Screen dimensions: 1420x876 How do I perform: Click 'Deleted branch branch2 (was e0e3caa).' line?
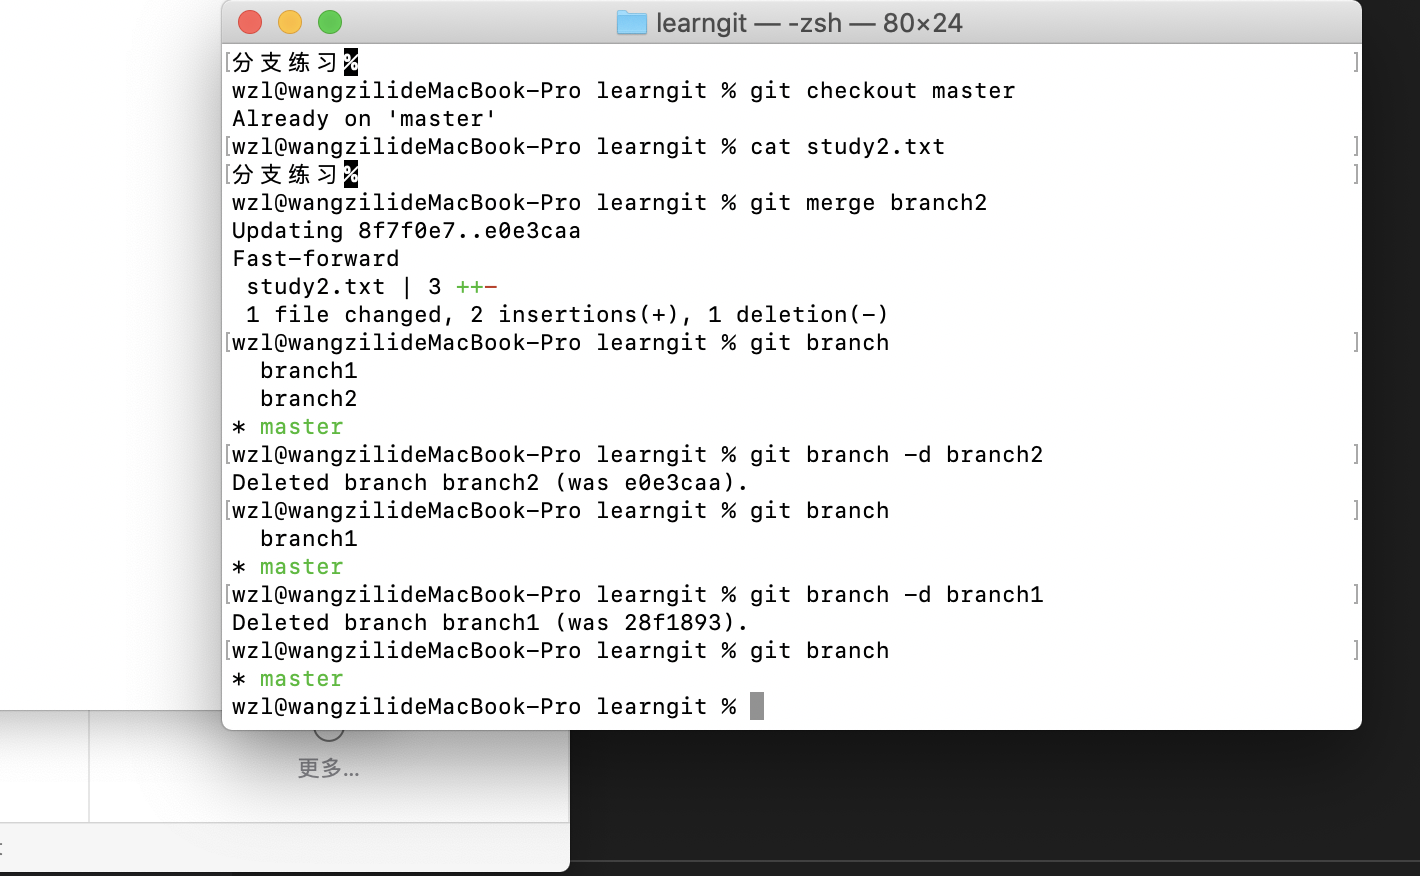[490, 482]
